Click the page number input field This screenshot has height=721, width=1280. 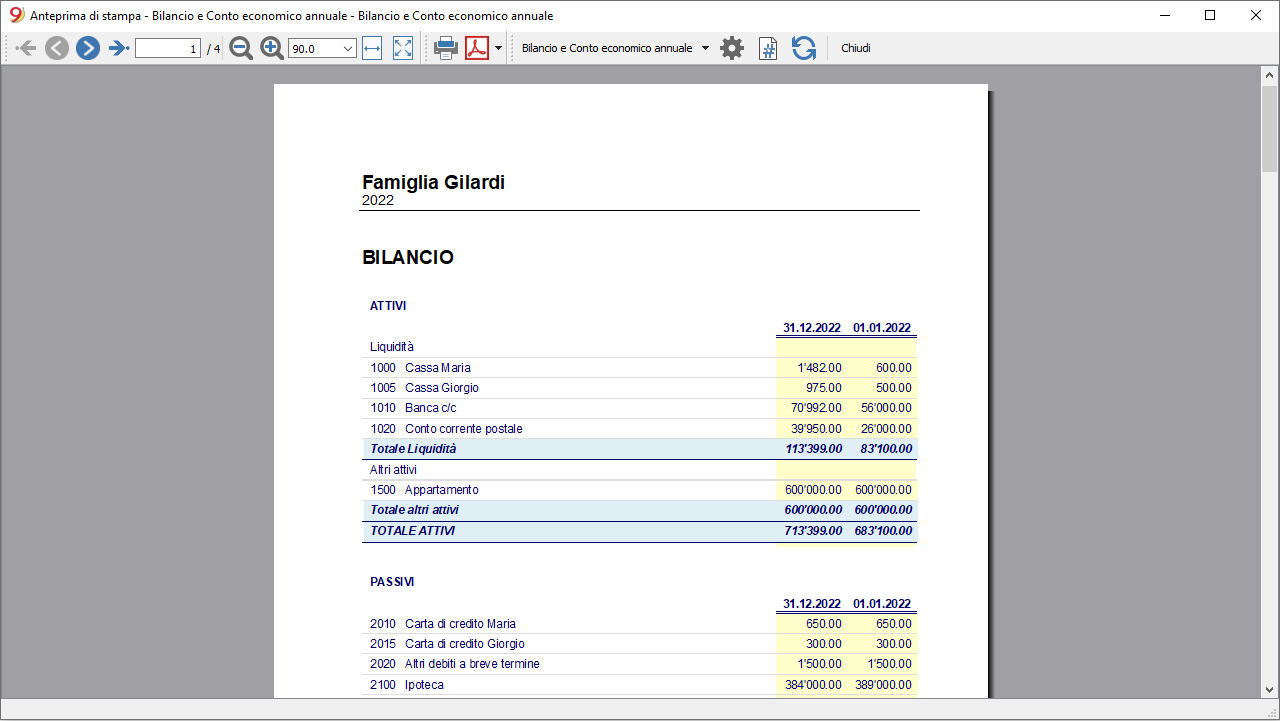(x=168, y=48)
